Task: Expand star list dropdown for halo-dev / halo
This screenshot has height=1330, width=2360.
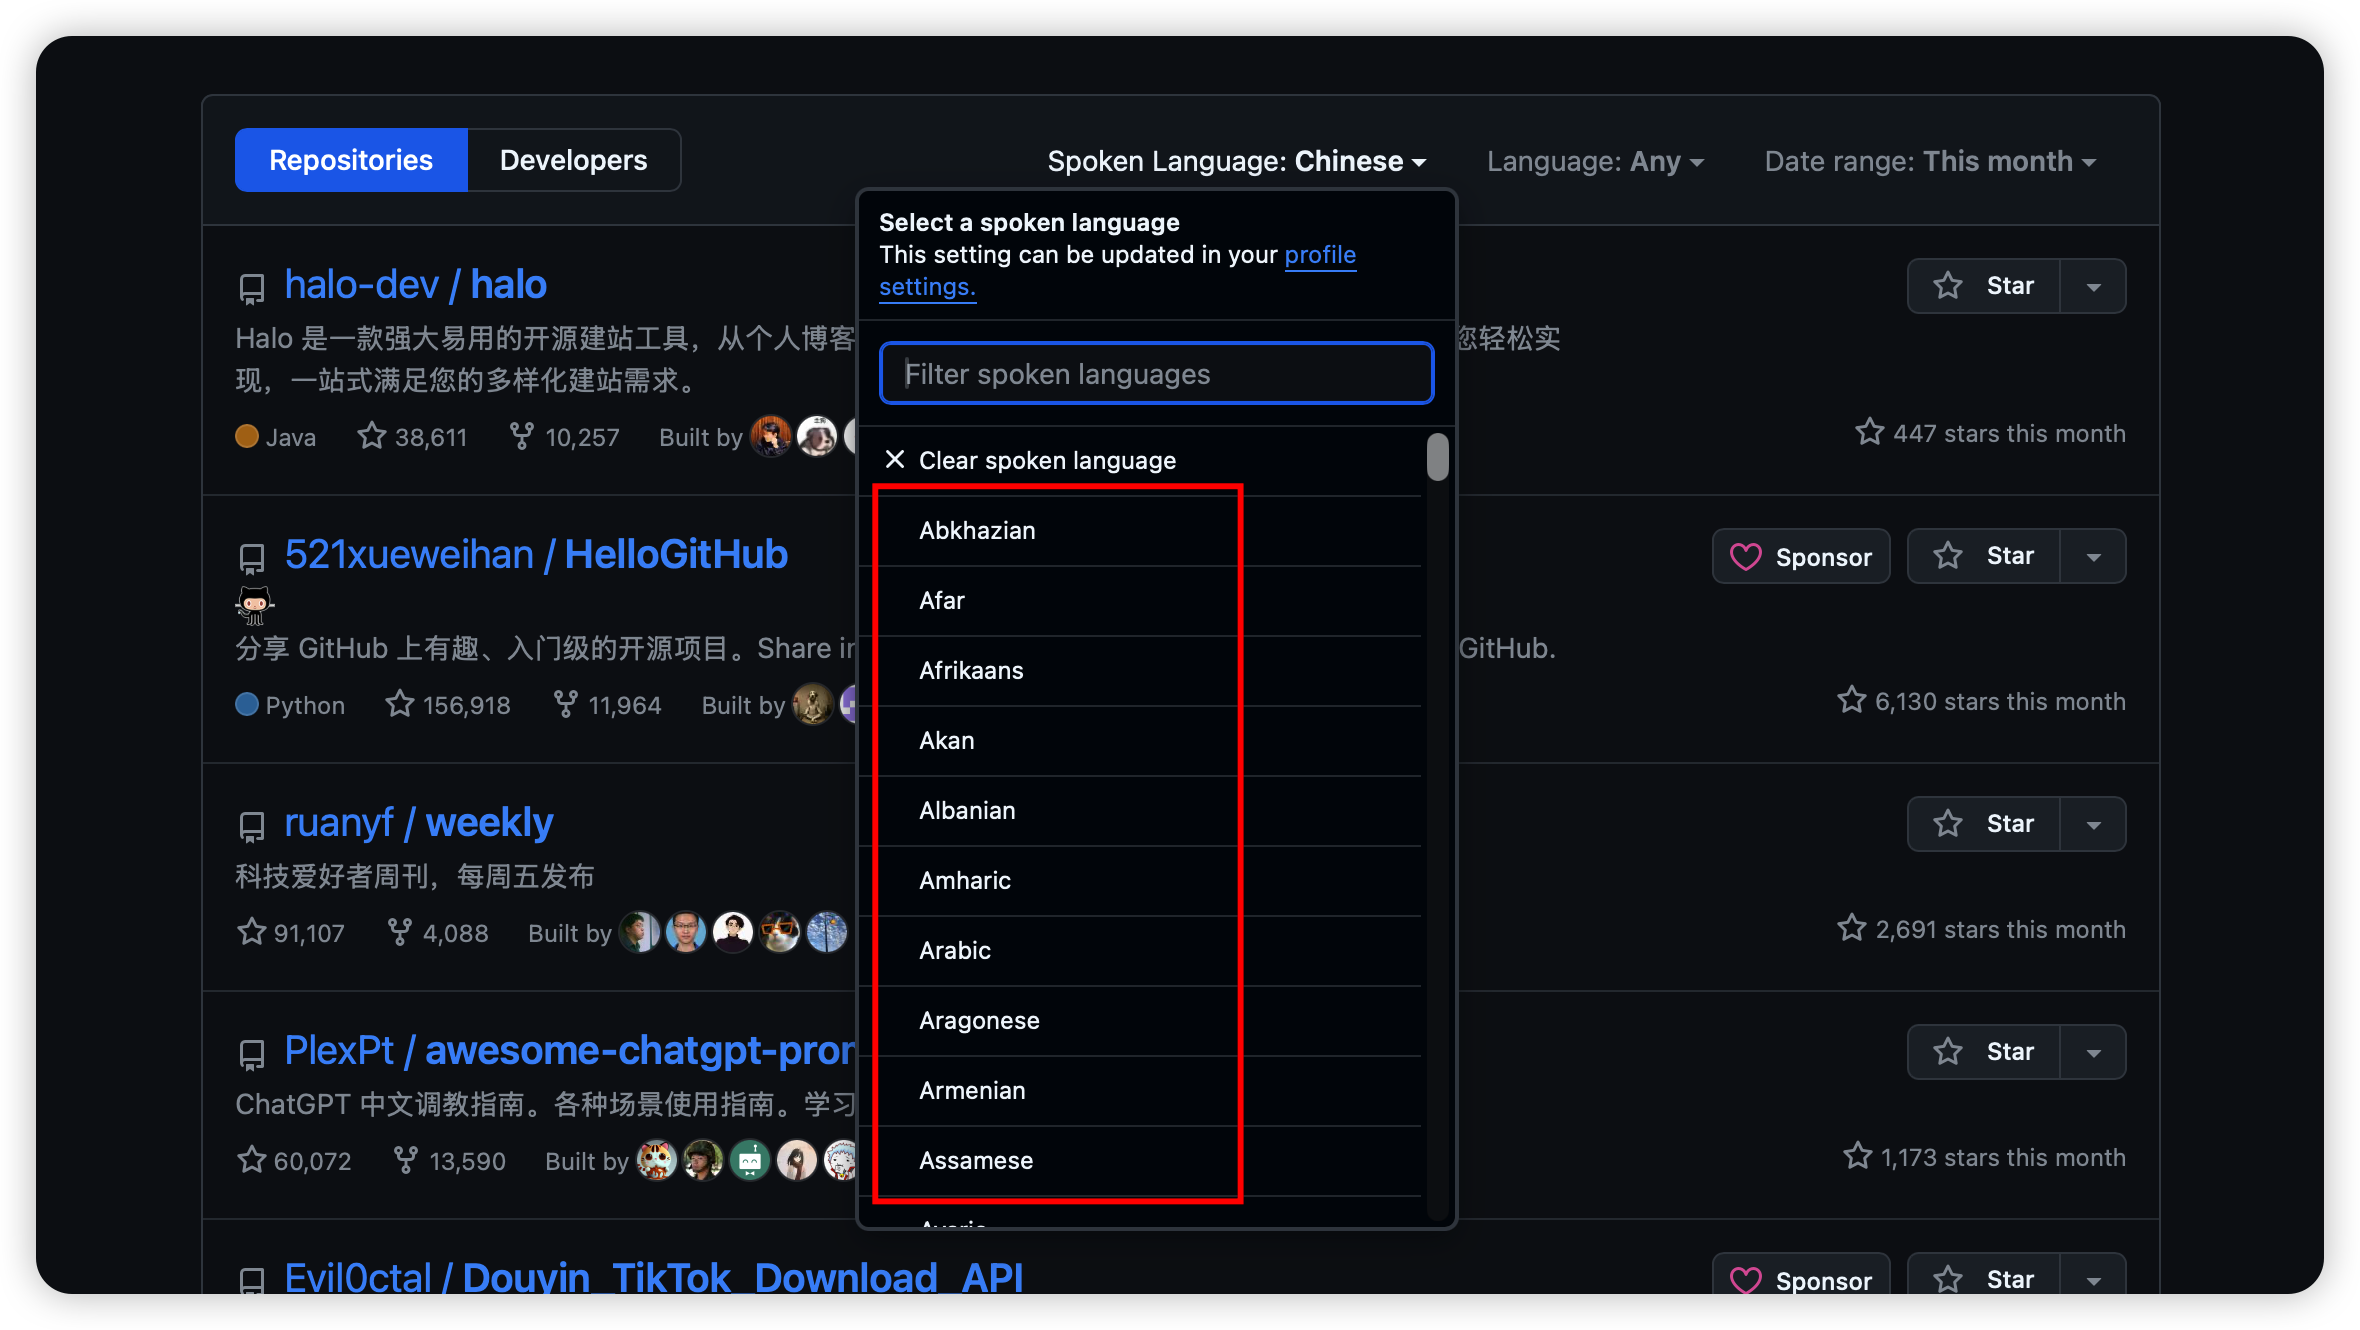Action: (2093, 286)
